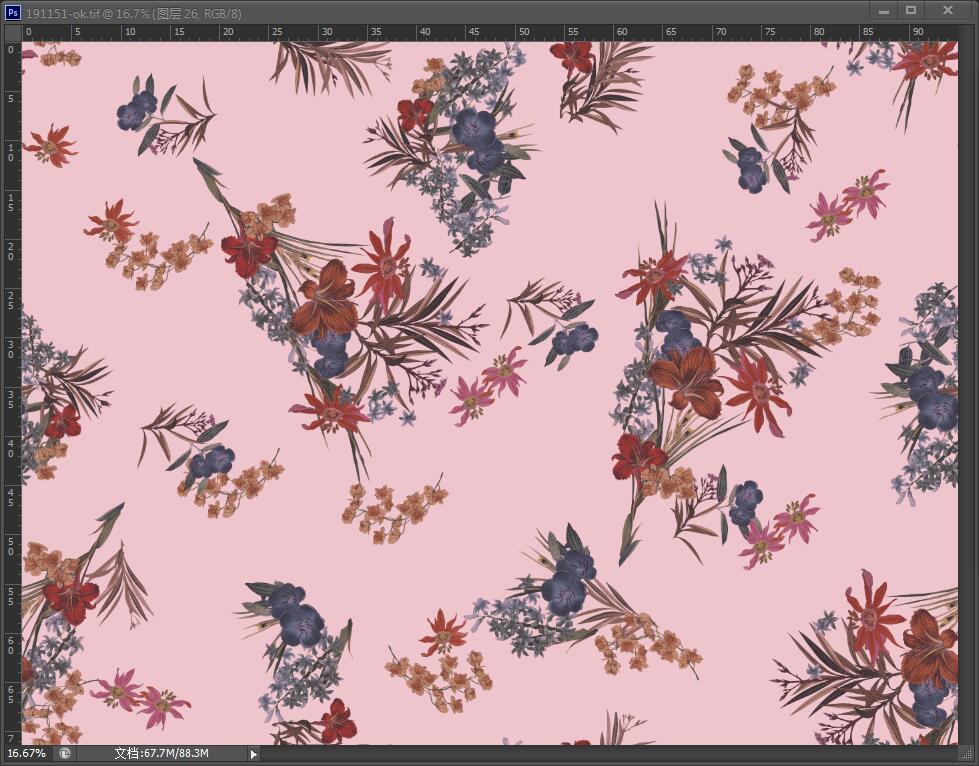Click the zoom percentage field showing 16.67%
979x766 pixels.
click(27, 753)
